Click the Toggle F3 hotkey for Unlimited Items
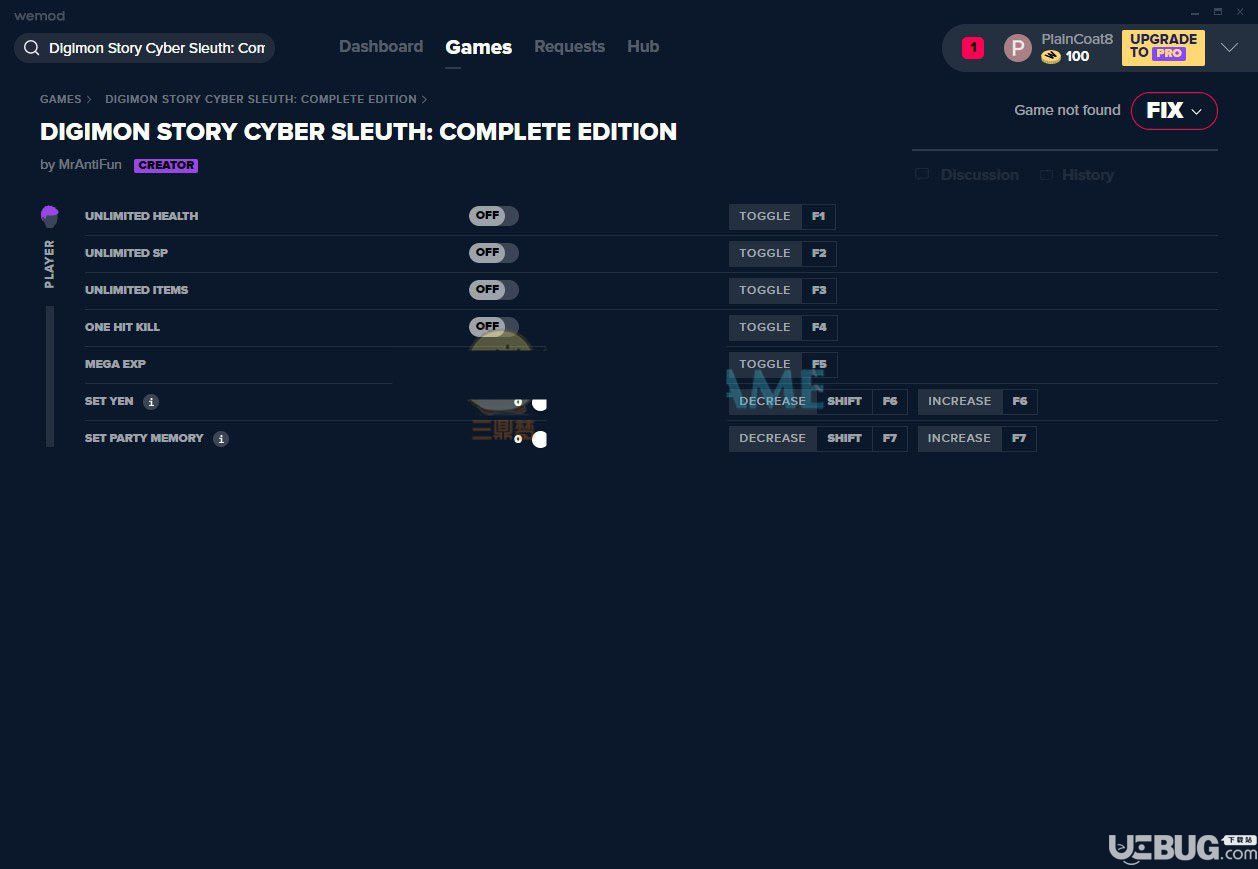This screenshot has width=1258, height=869. click(x=782, y=290)
